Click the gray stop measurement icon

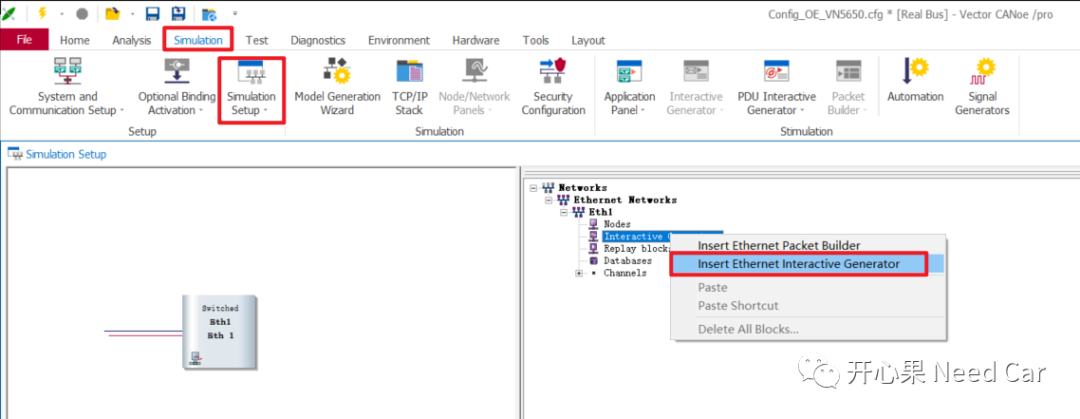click(x=82, y=14)
